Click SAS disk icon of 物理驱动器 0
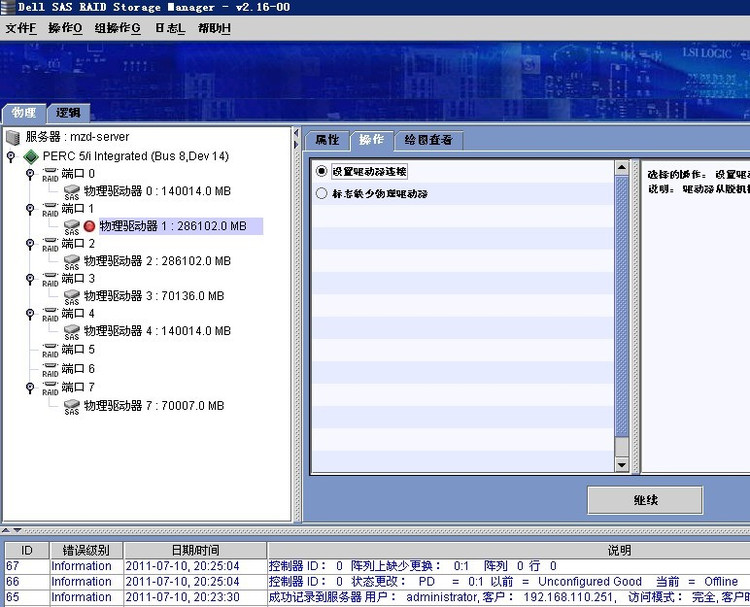Image resolution: width=750 pixels, height=607 pixels. [x=72, y=192]
